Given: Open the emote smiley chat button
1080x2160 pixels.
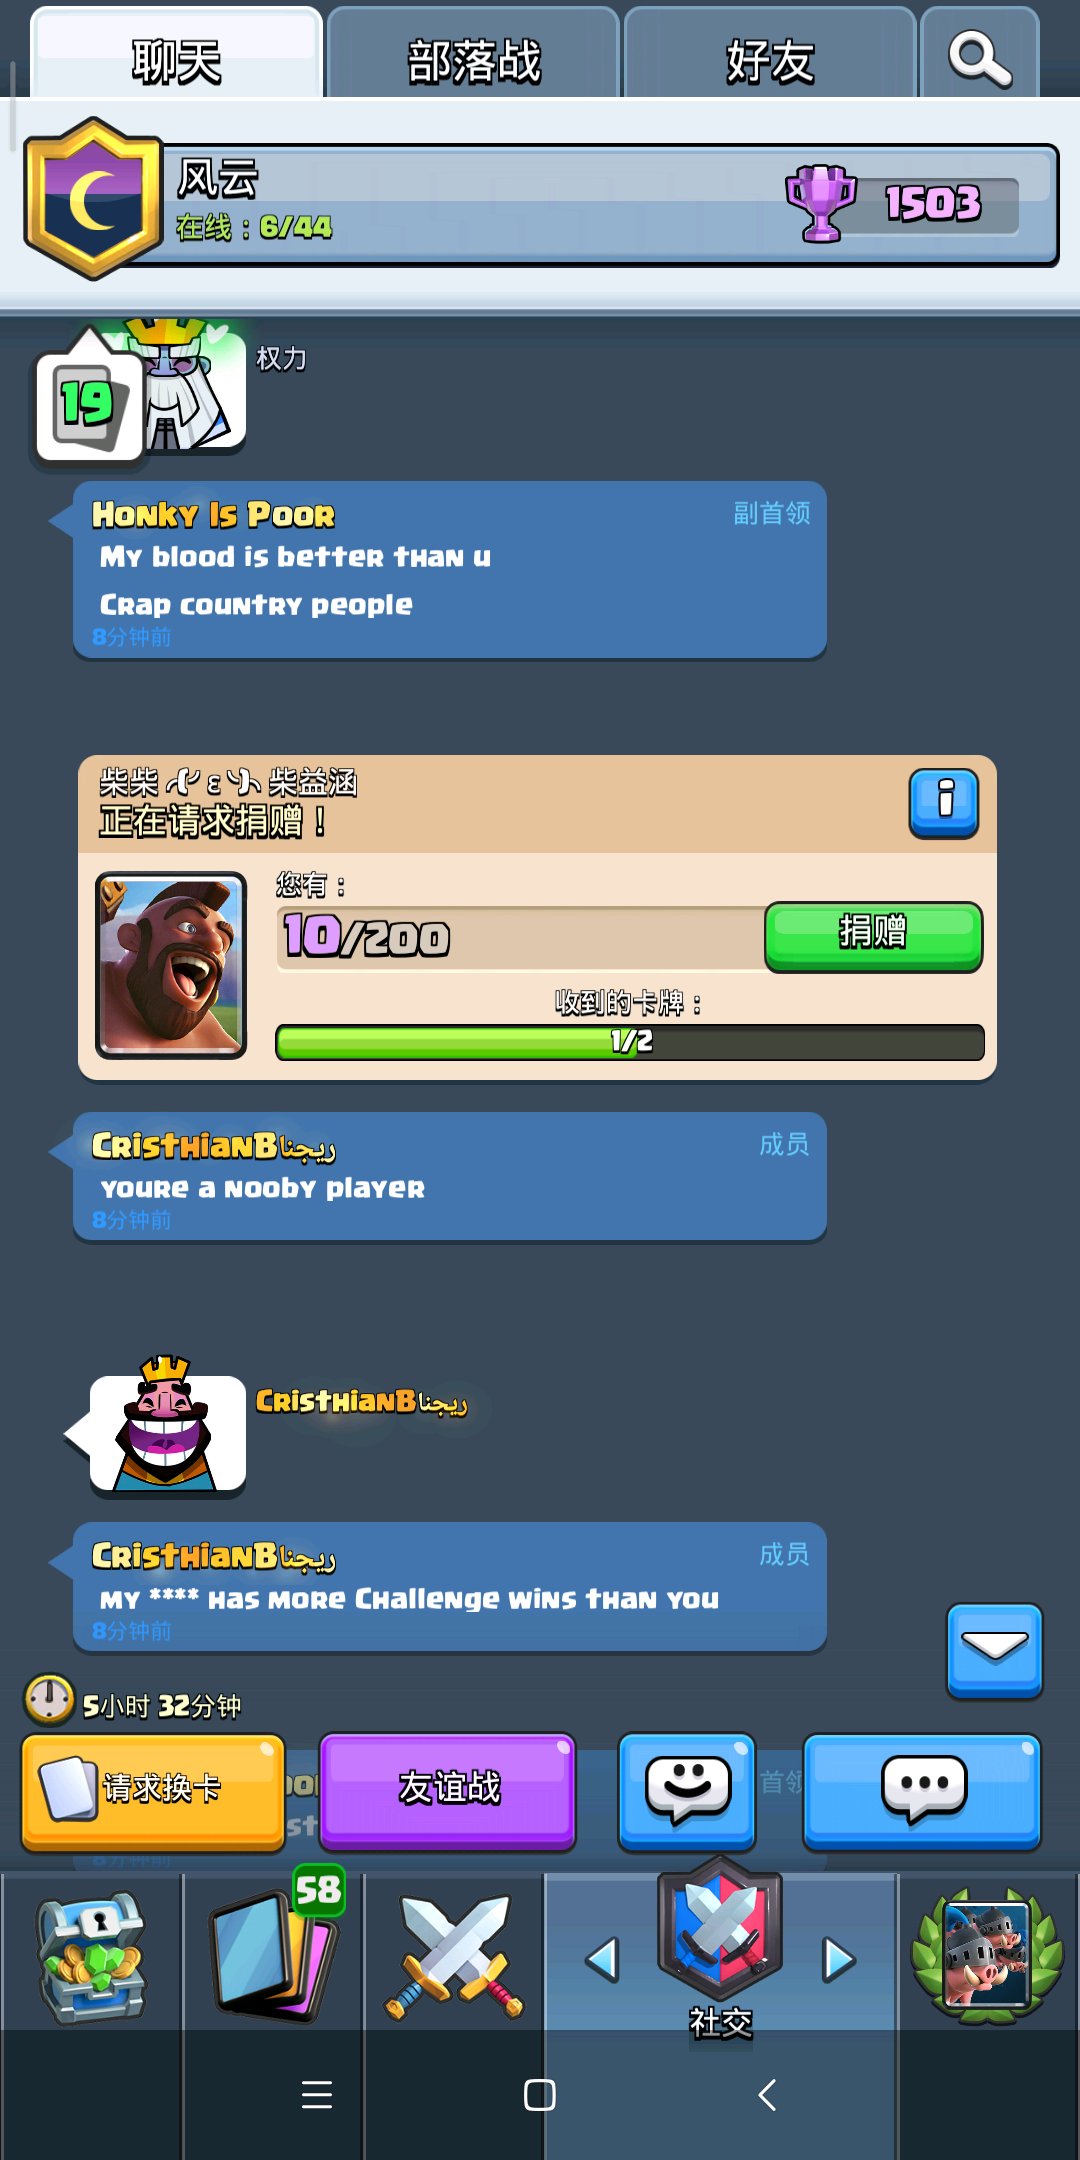Looking at the screenshot, I should pyautogui.click(x=687, y=1791).
